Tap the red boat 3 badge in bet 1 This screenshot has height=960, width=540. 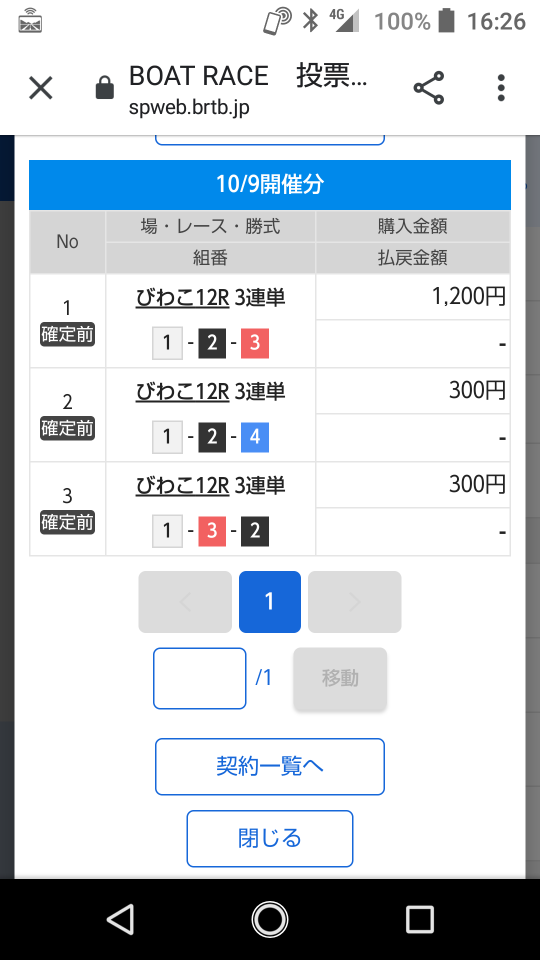click(x=255, y=343)
